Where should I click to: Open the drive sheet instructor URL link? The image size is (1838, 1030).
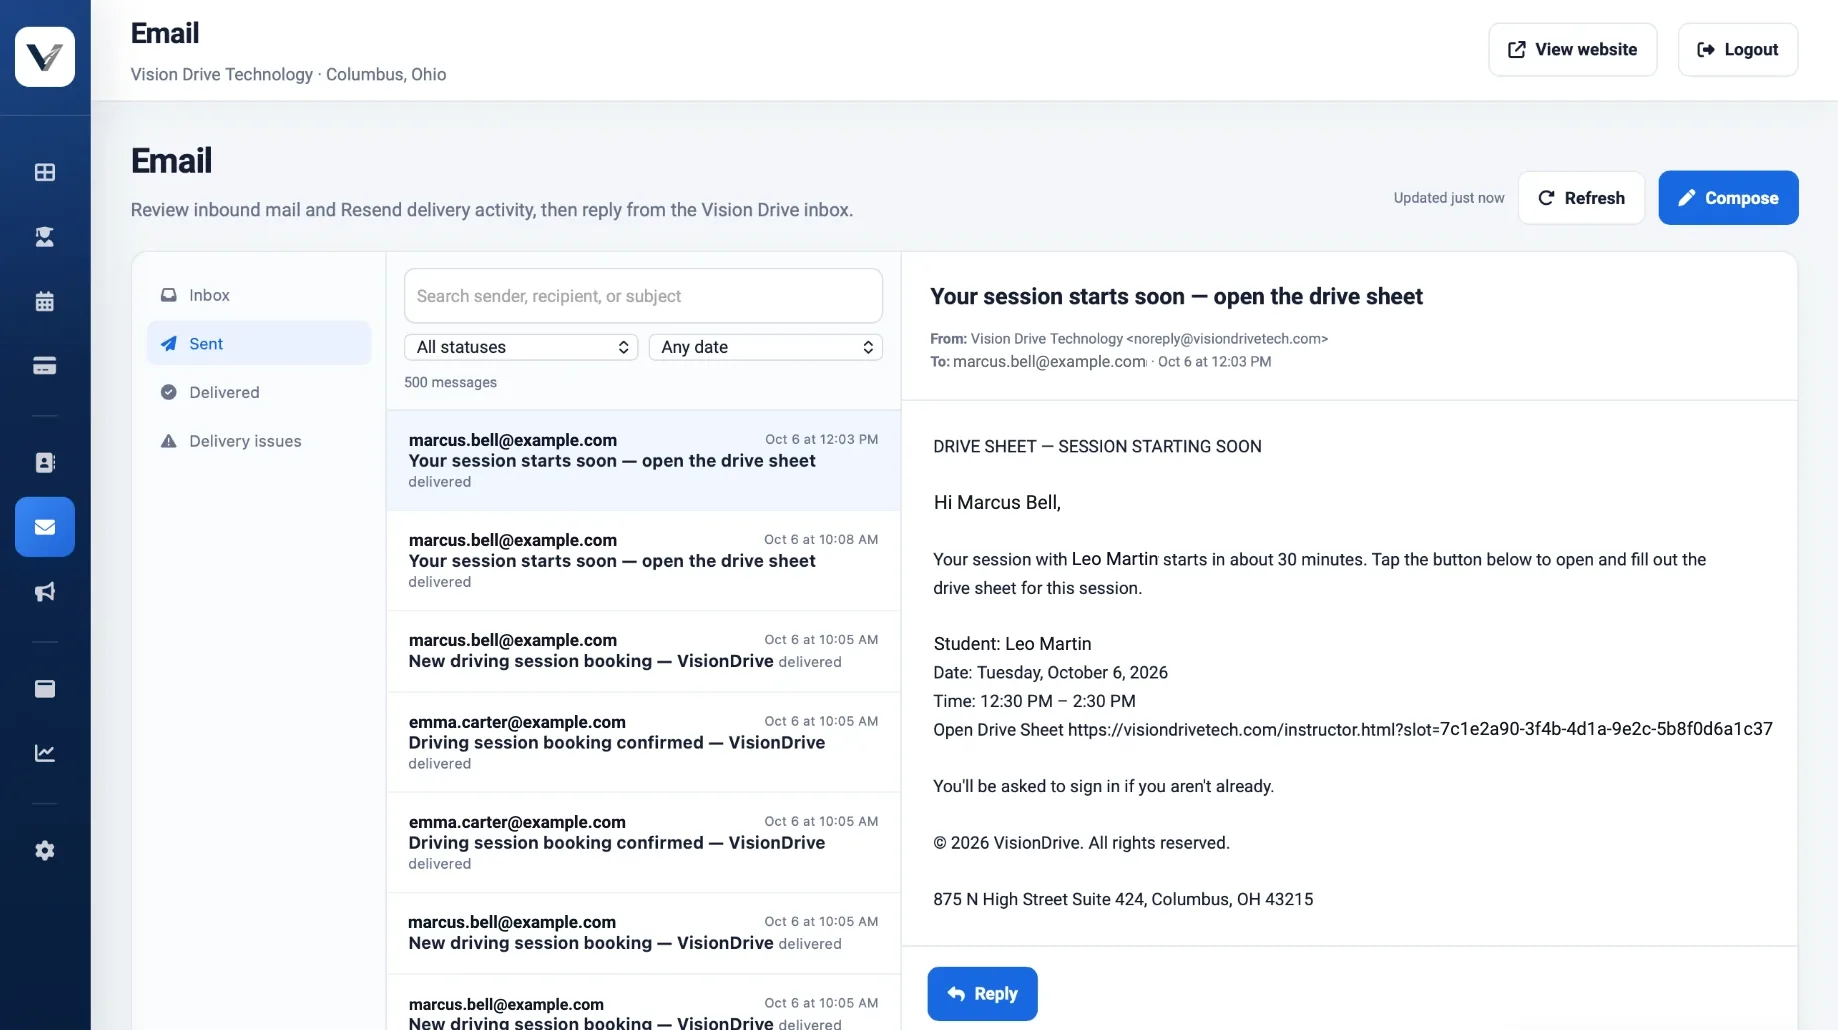(x=1420, y=729)
